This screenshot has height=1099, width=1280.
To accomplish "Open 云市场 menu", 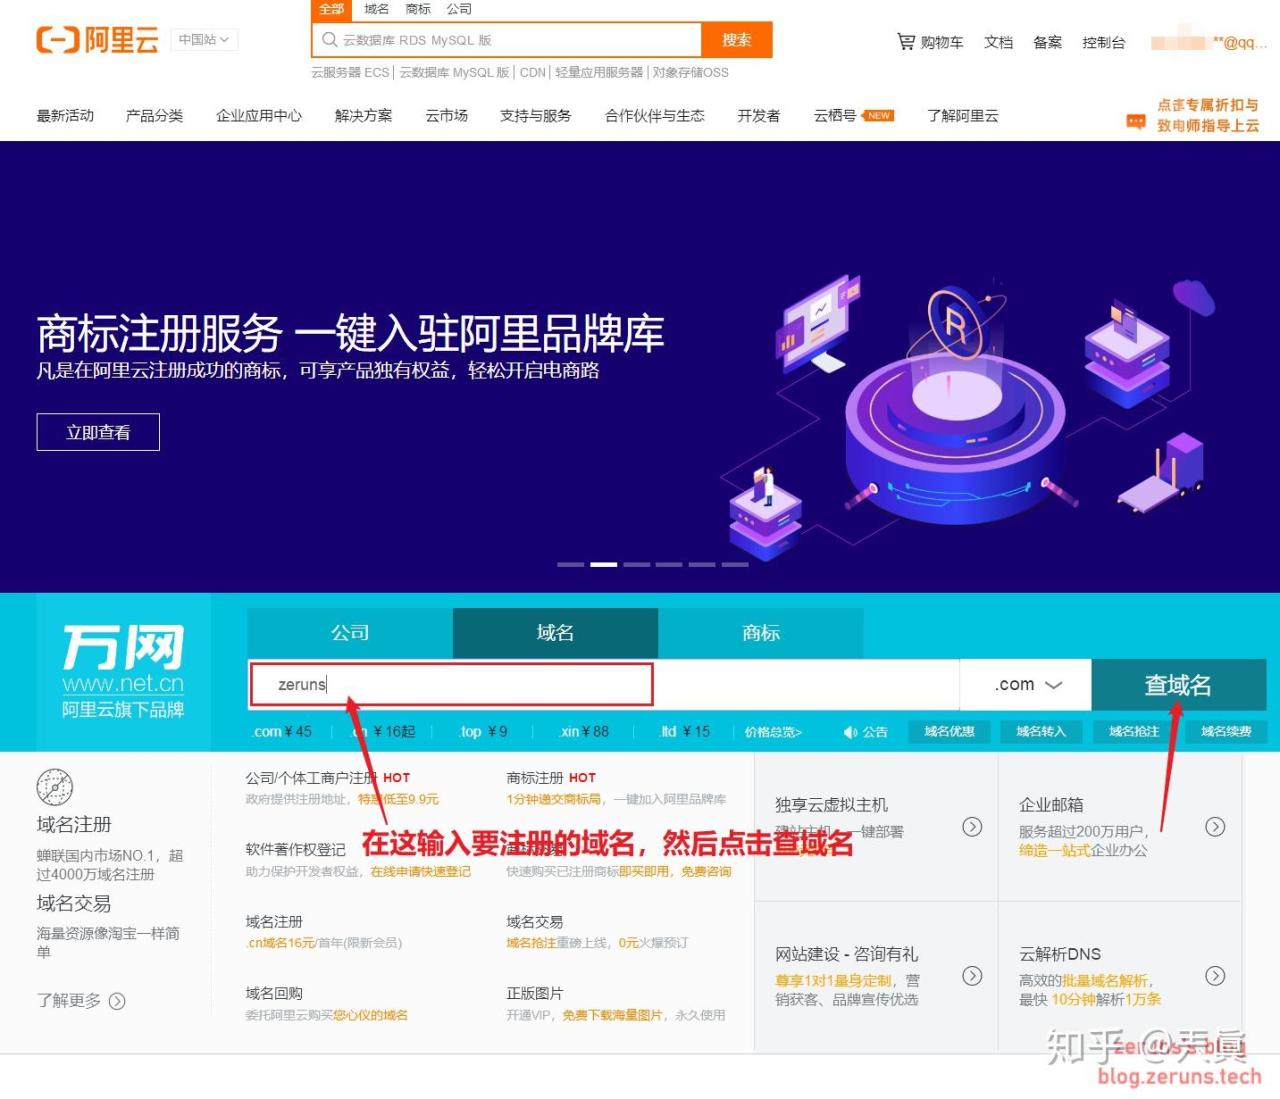I will (x=446, y=116).
